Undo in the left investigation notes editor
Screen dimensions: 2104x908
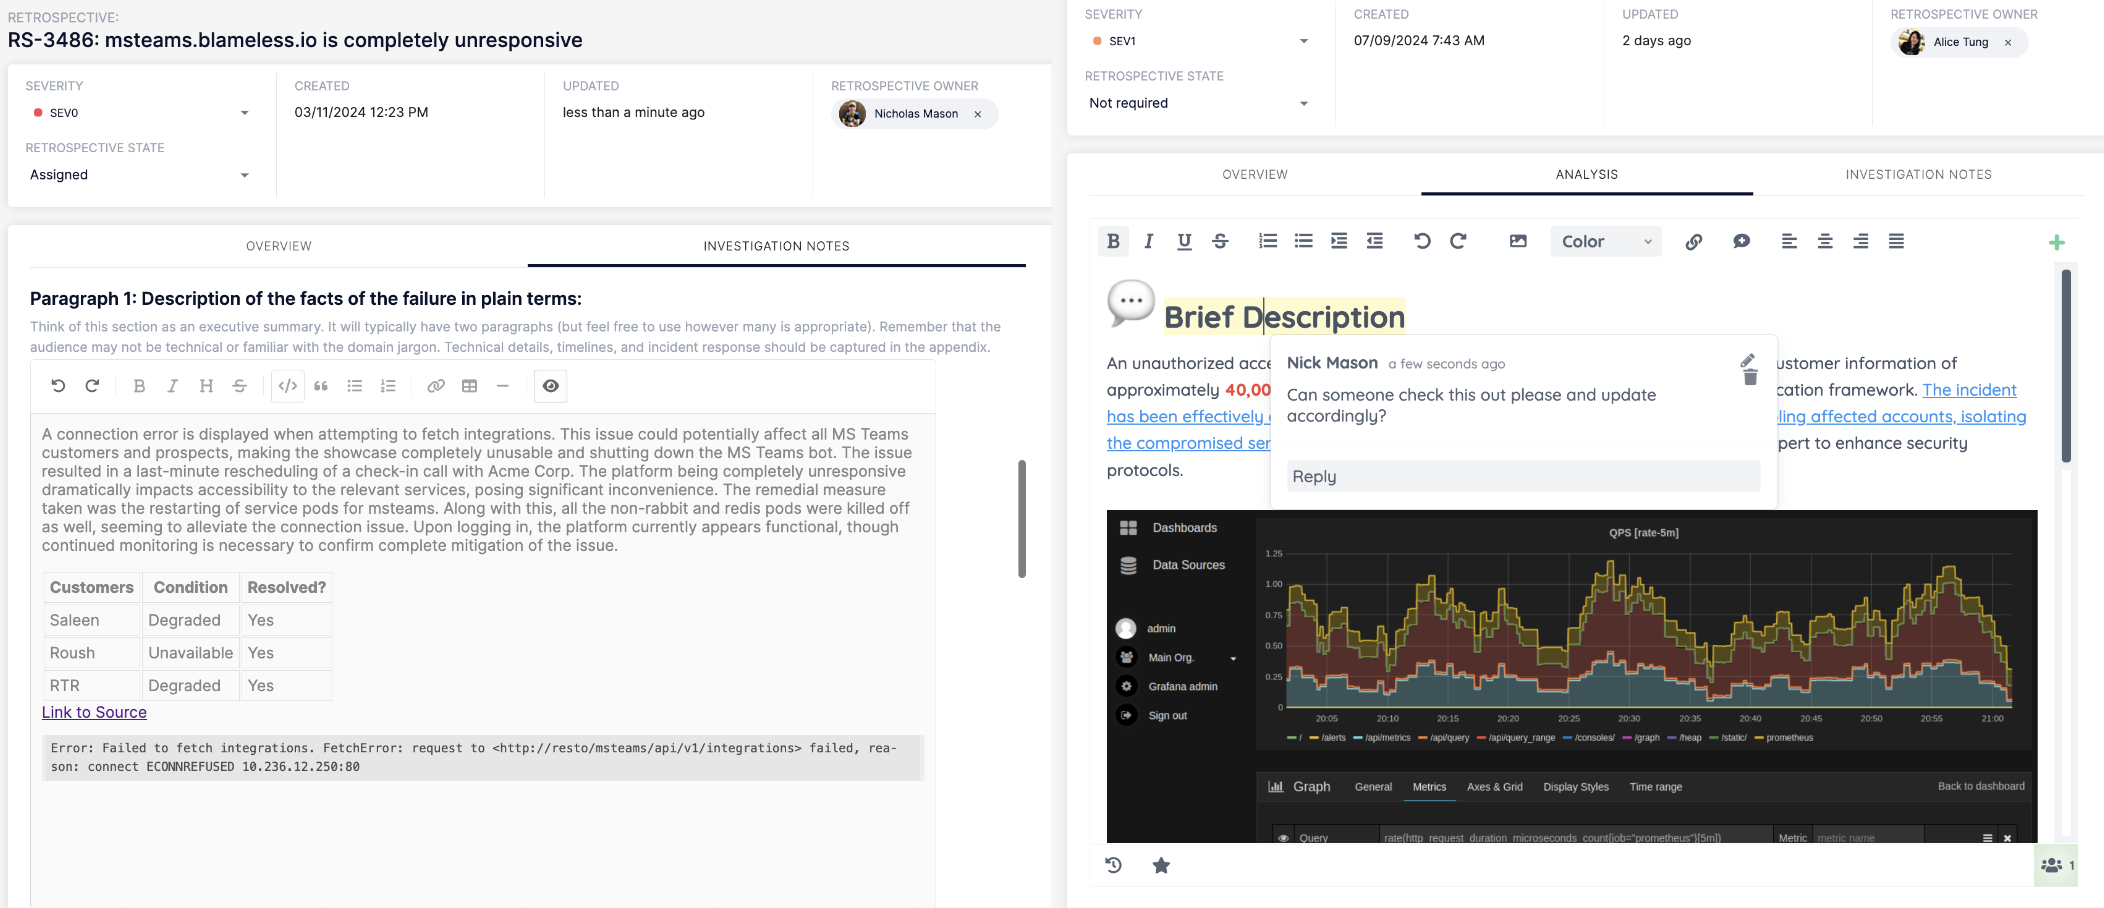pos(58,386)
